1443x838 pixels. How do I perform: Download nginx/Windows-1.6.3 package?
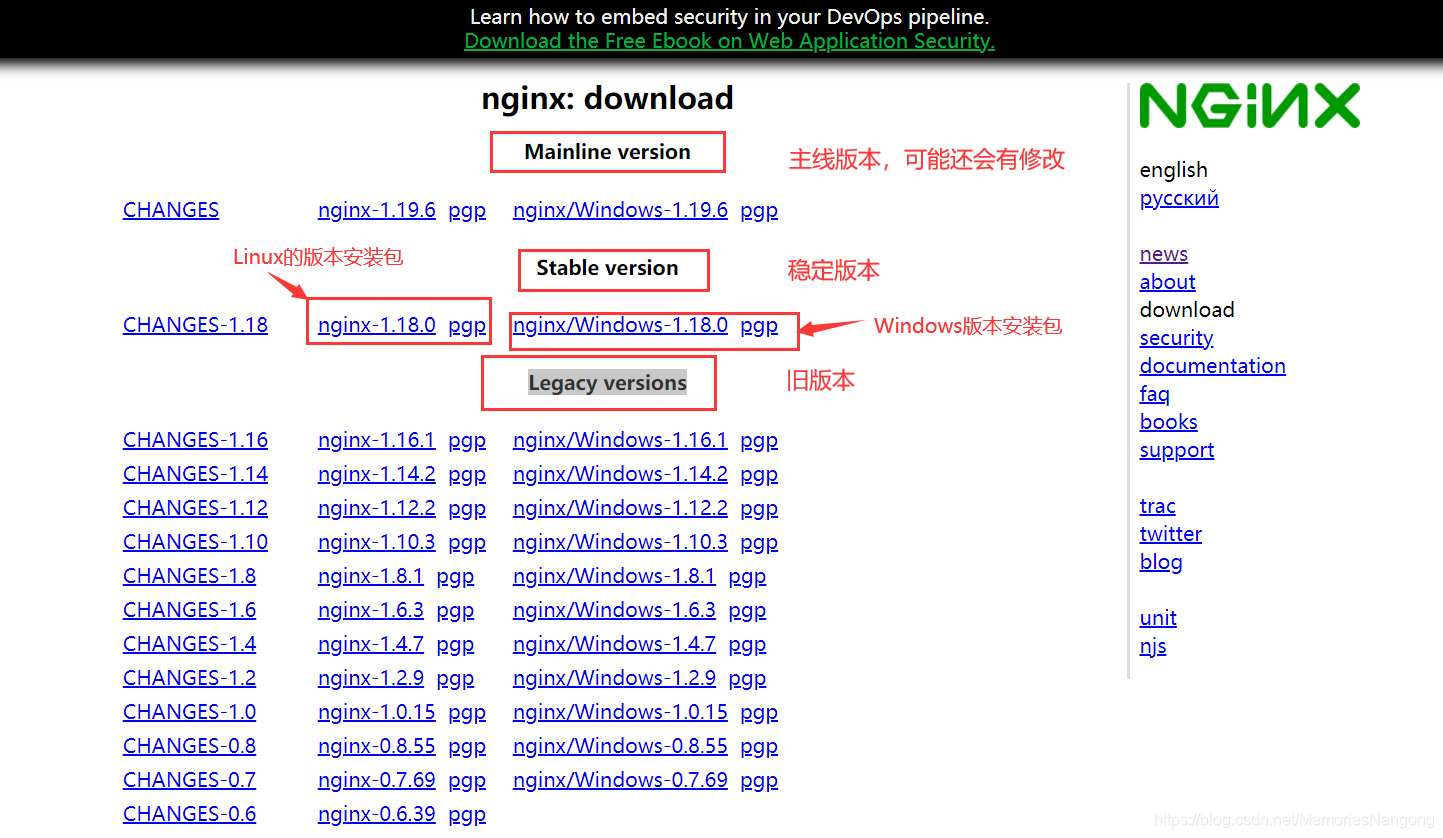coord(614,610)
